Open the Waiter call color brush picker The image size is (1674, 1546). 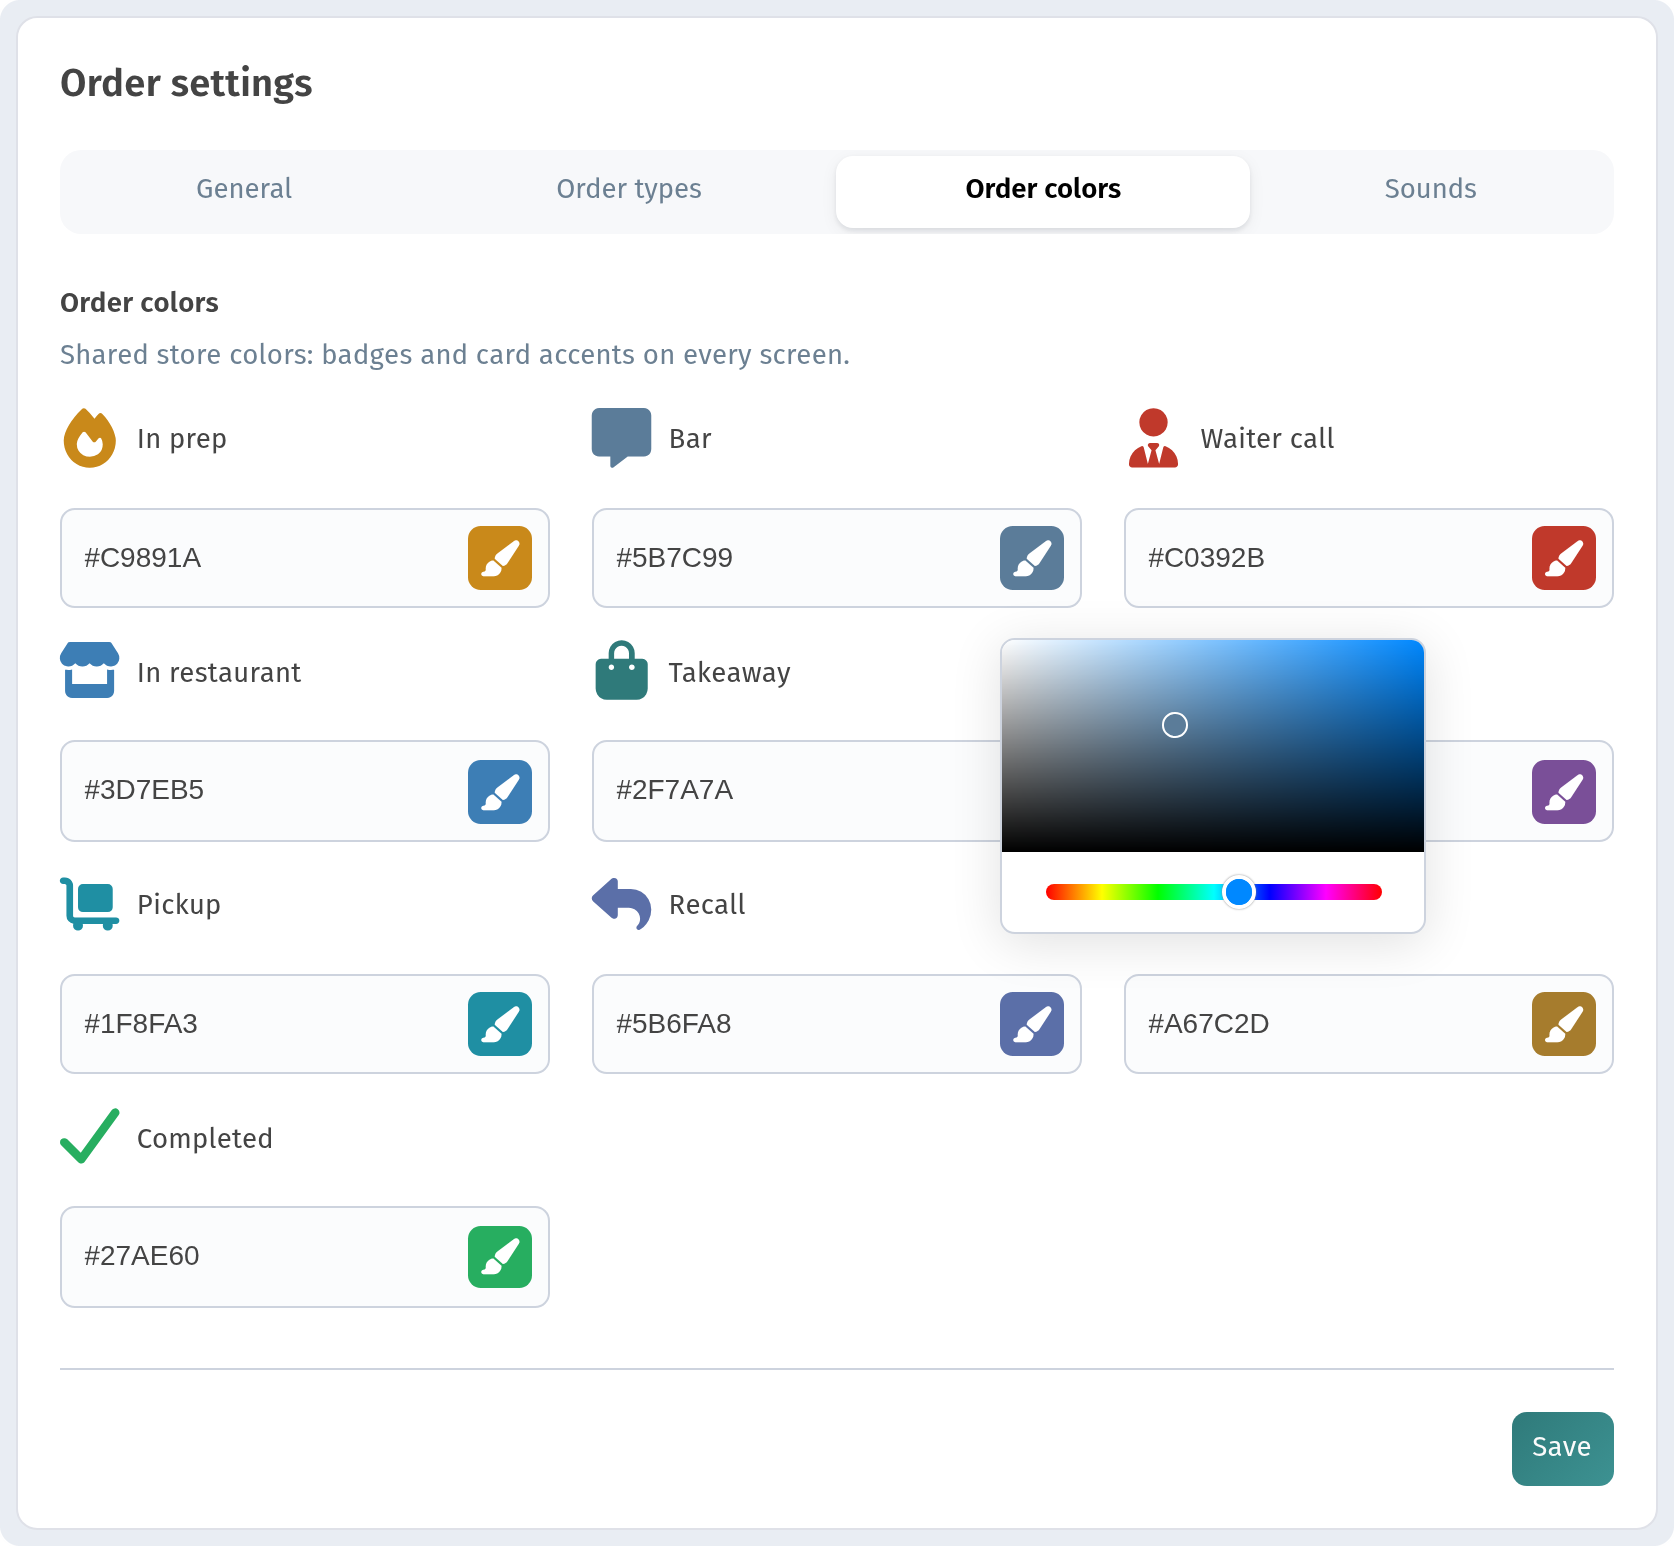1564,558
